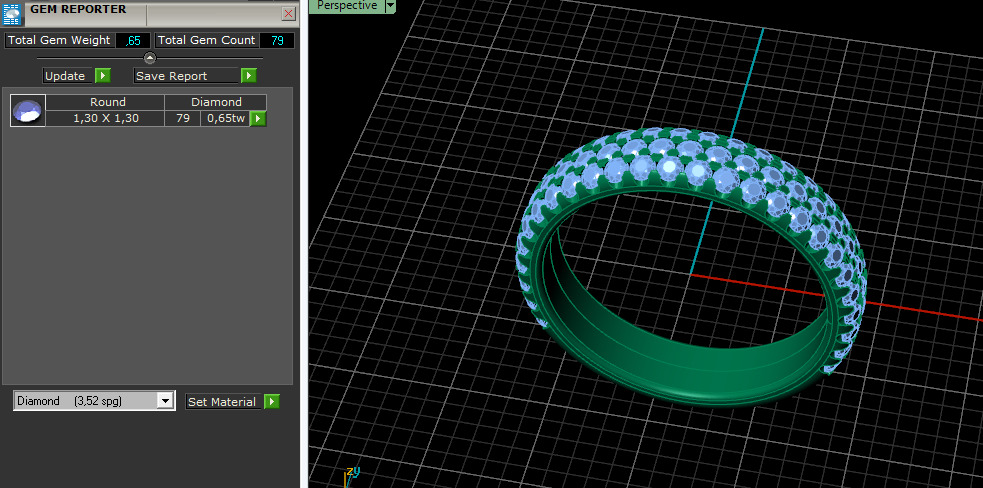Click the green ring model in viewport
Screen dimensions: 983x488
coord(690,267)
